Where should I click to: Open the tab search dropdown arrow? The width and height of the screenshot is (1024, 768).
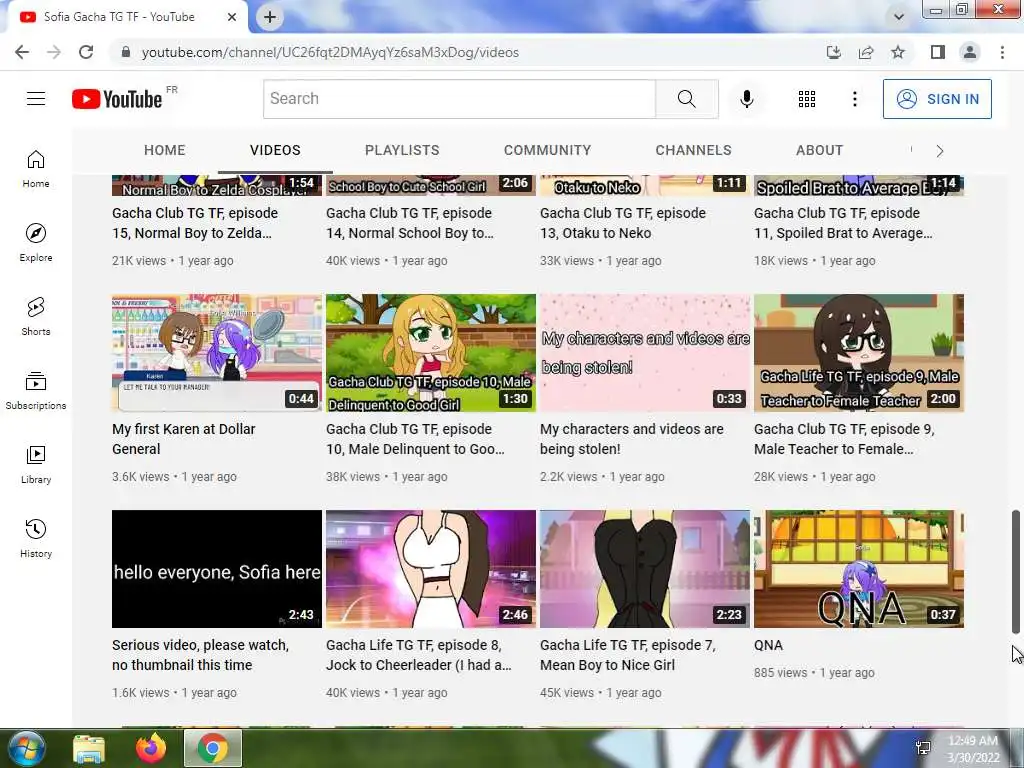[899, 17]
